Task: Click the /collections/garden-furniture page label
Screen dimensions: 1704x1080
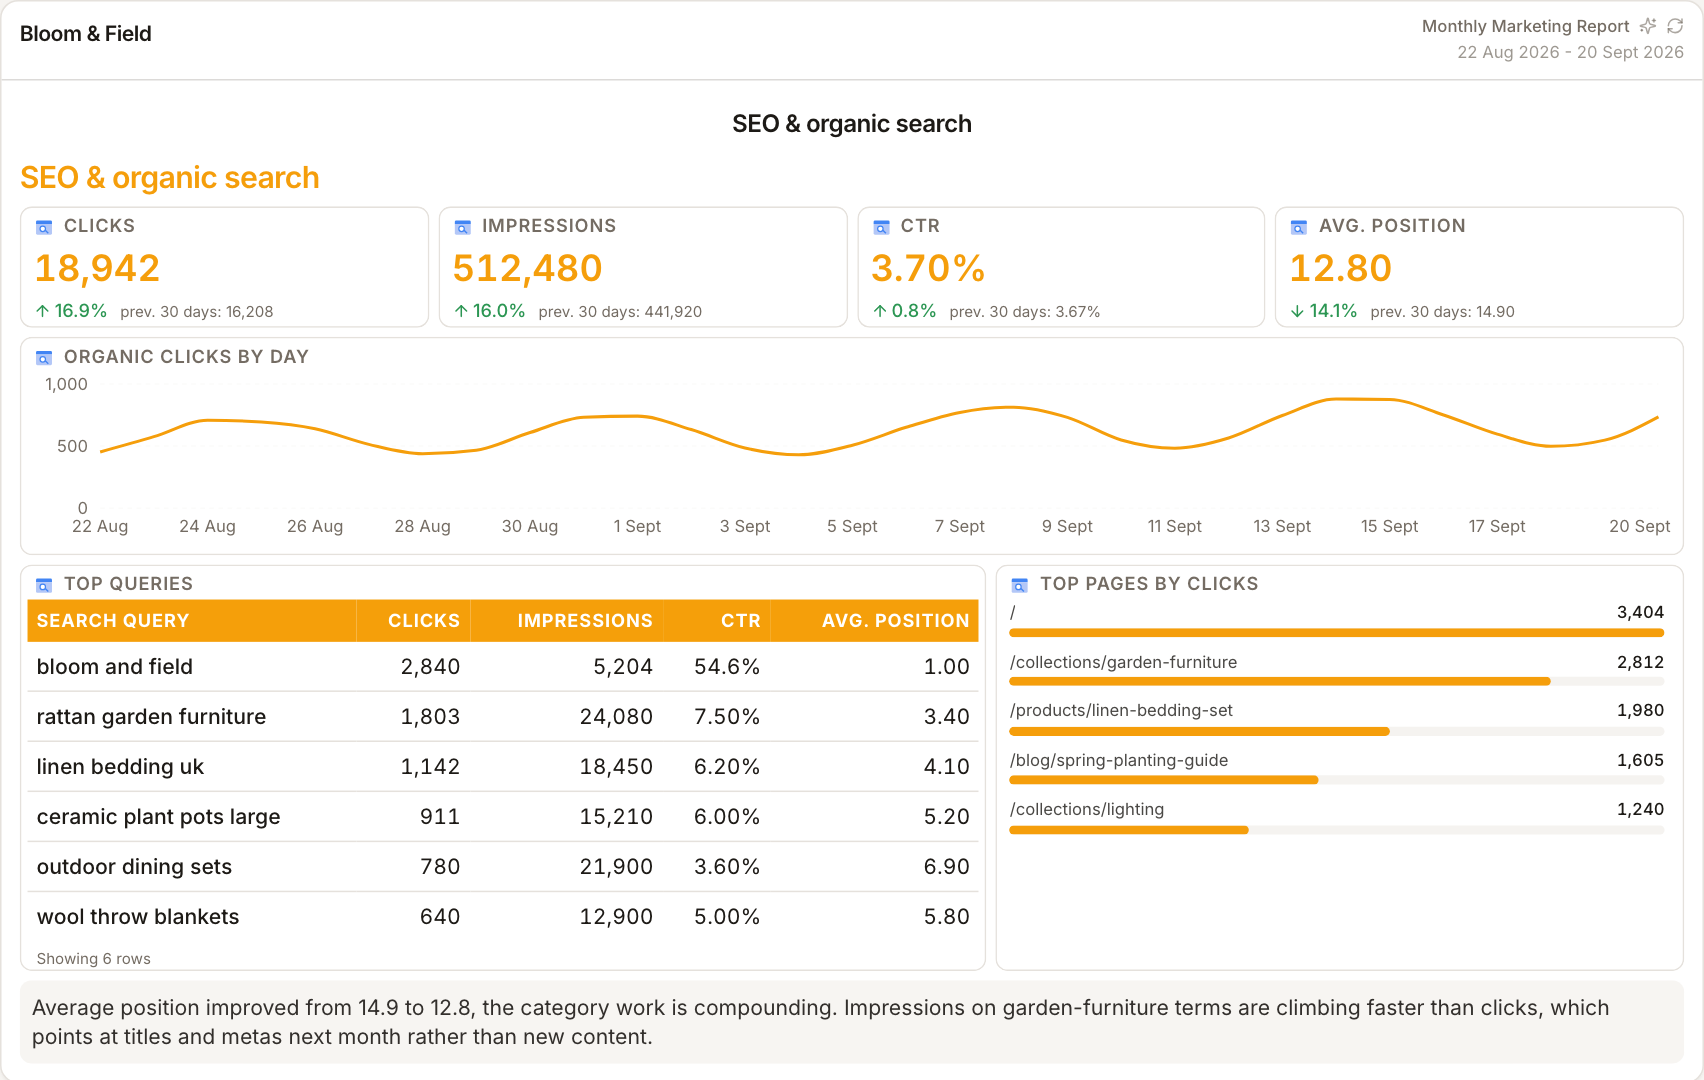Action: 1123,662
